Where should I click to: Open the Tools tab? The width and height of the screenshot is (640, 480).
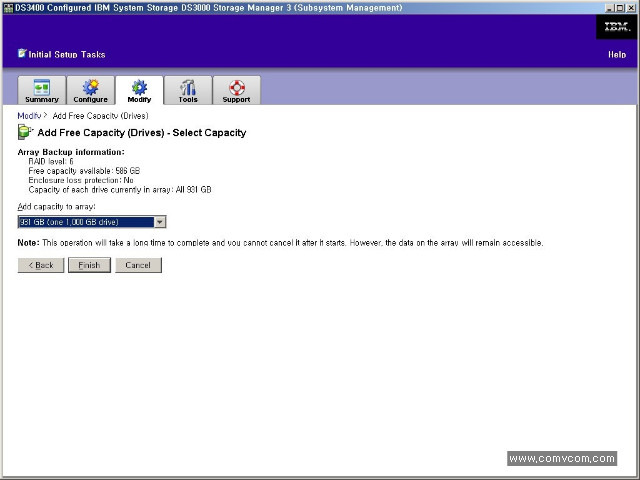188,90
